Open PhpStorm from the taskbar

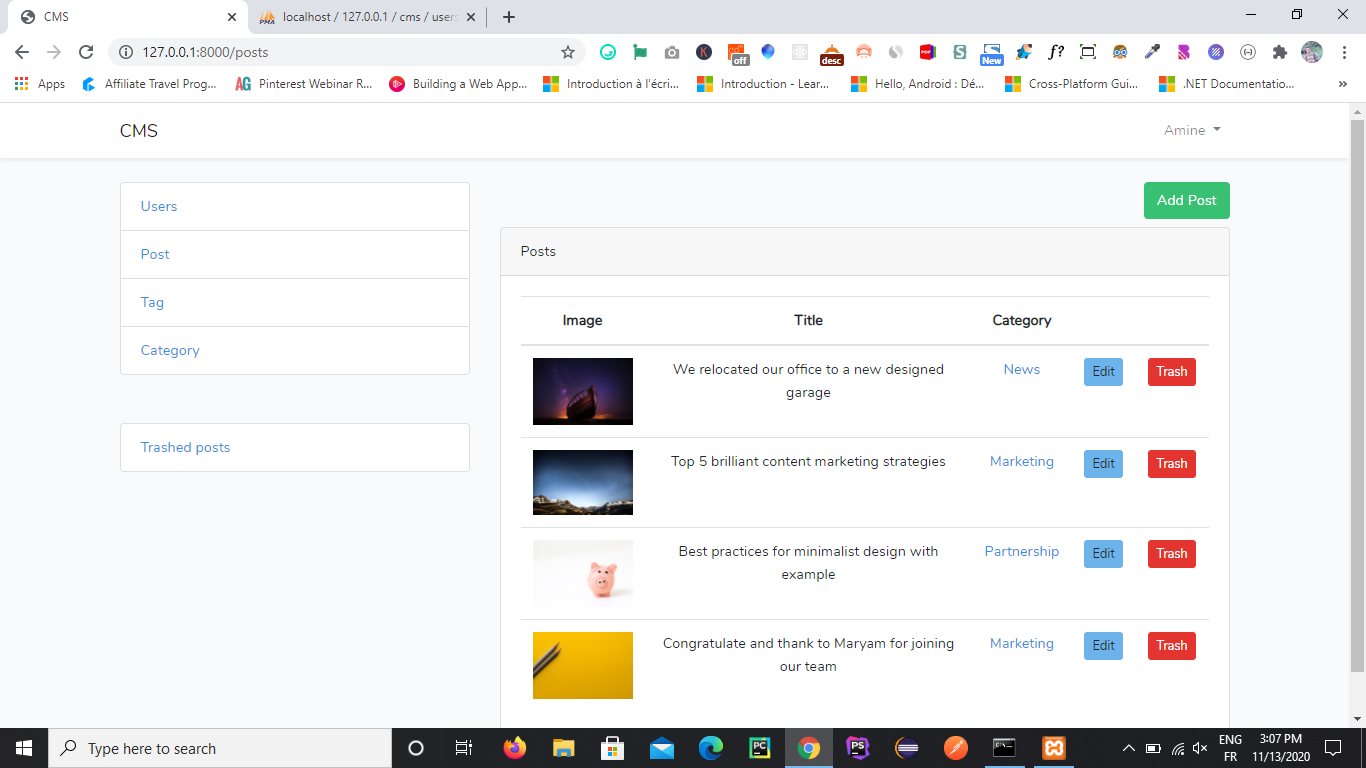point(857,748)
